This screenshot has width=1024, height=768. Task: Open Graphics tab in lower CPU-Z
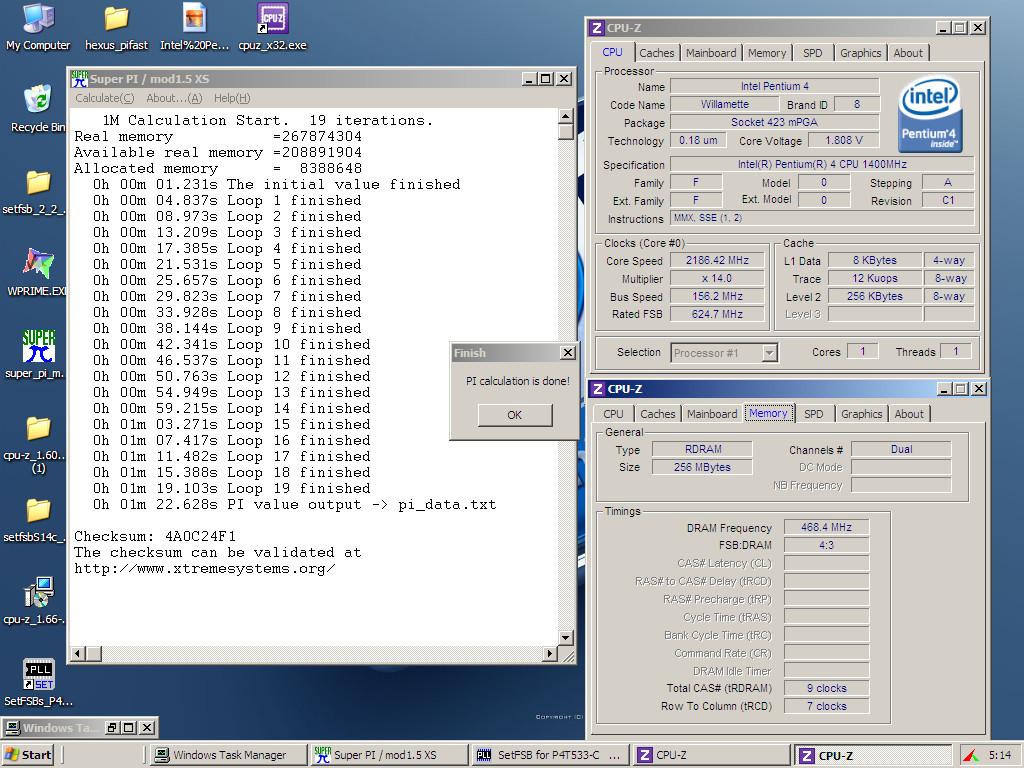[861, 414]
